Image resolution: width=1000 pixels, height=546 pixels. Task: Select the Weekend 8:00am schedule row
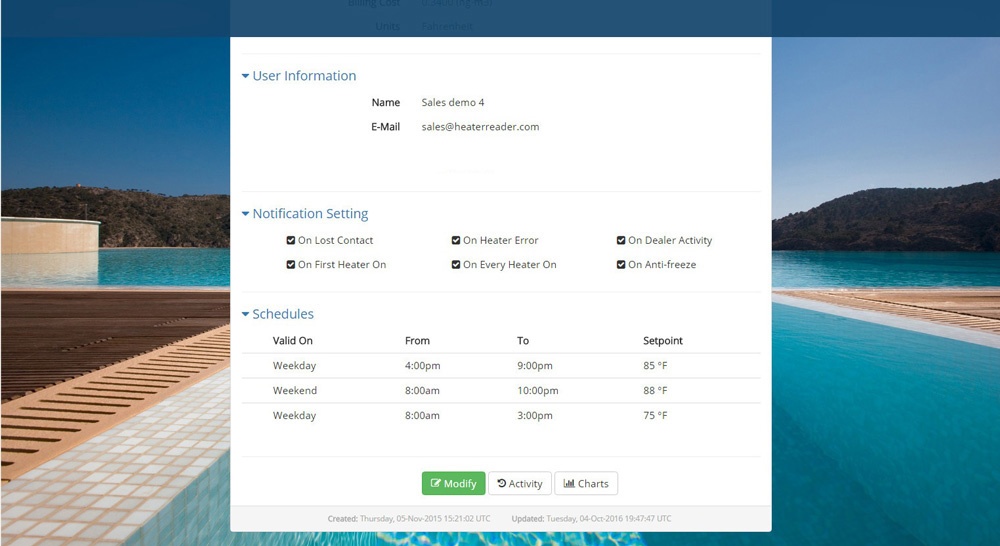coord(500,391)
